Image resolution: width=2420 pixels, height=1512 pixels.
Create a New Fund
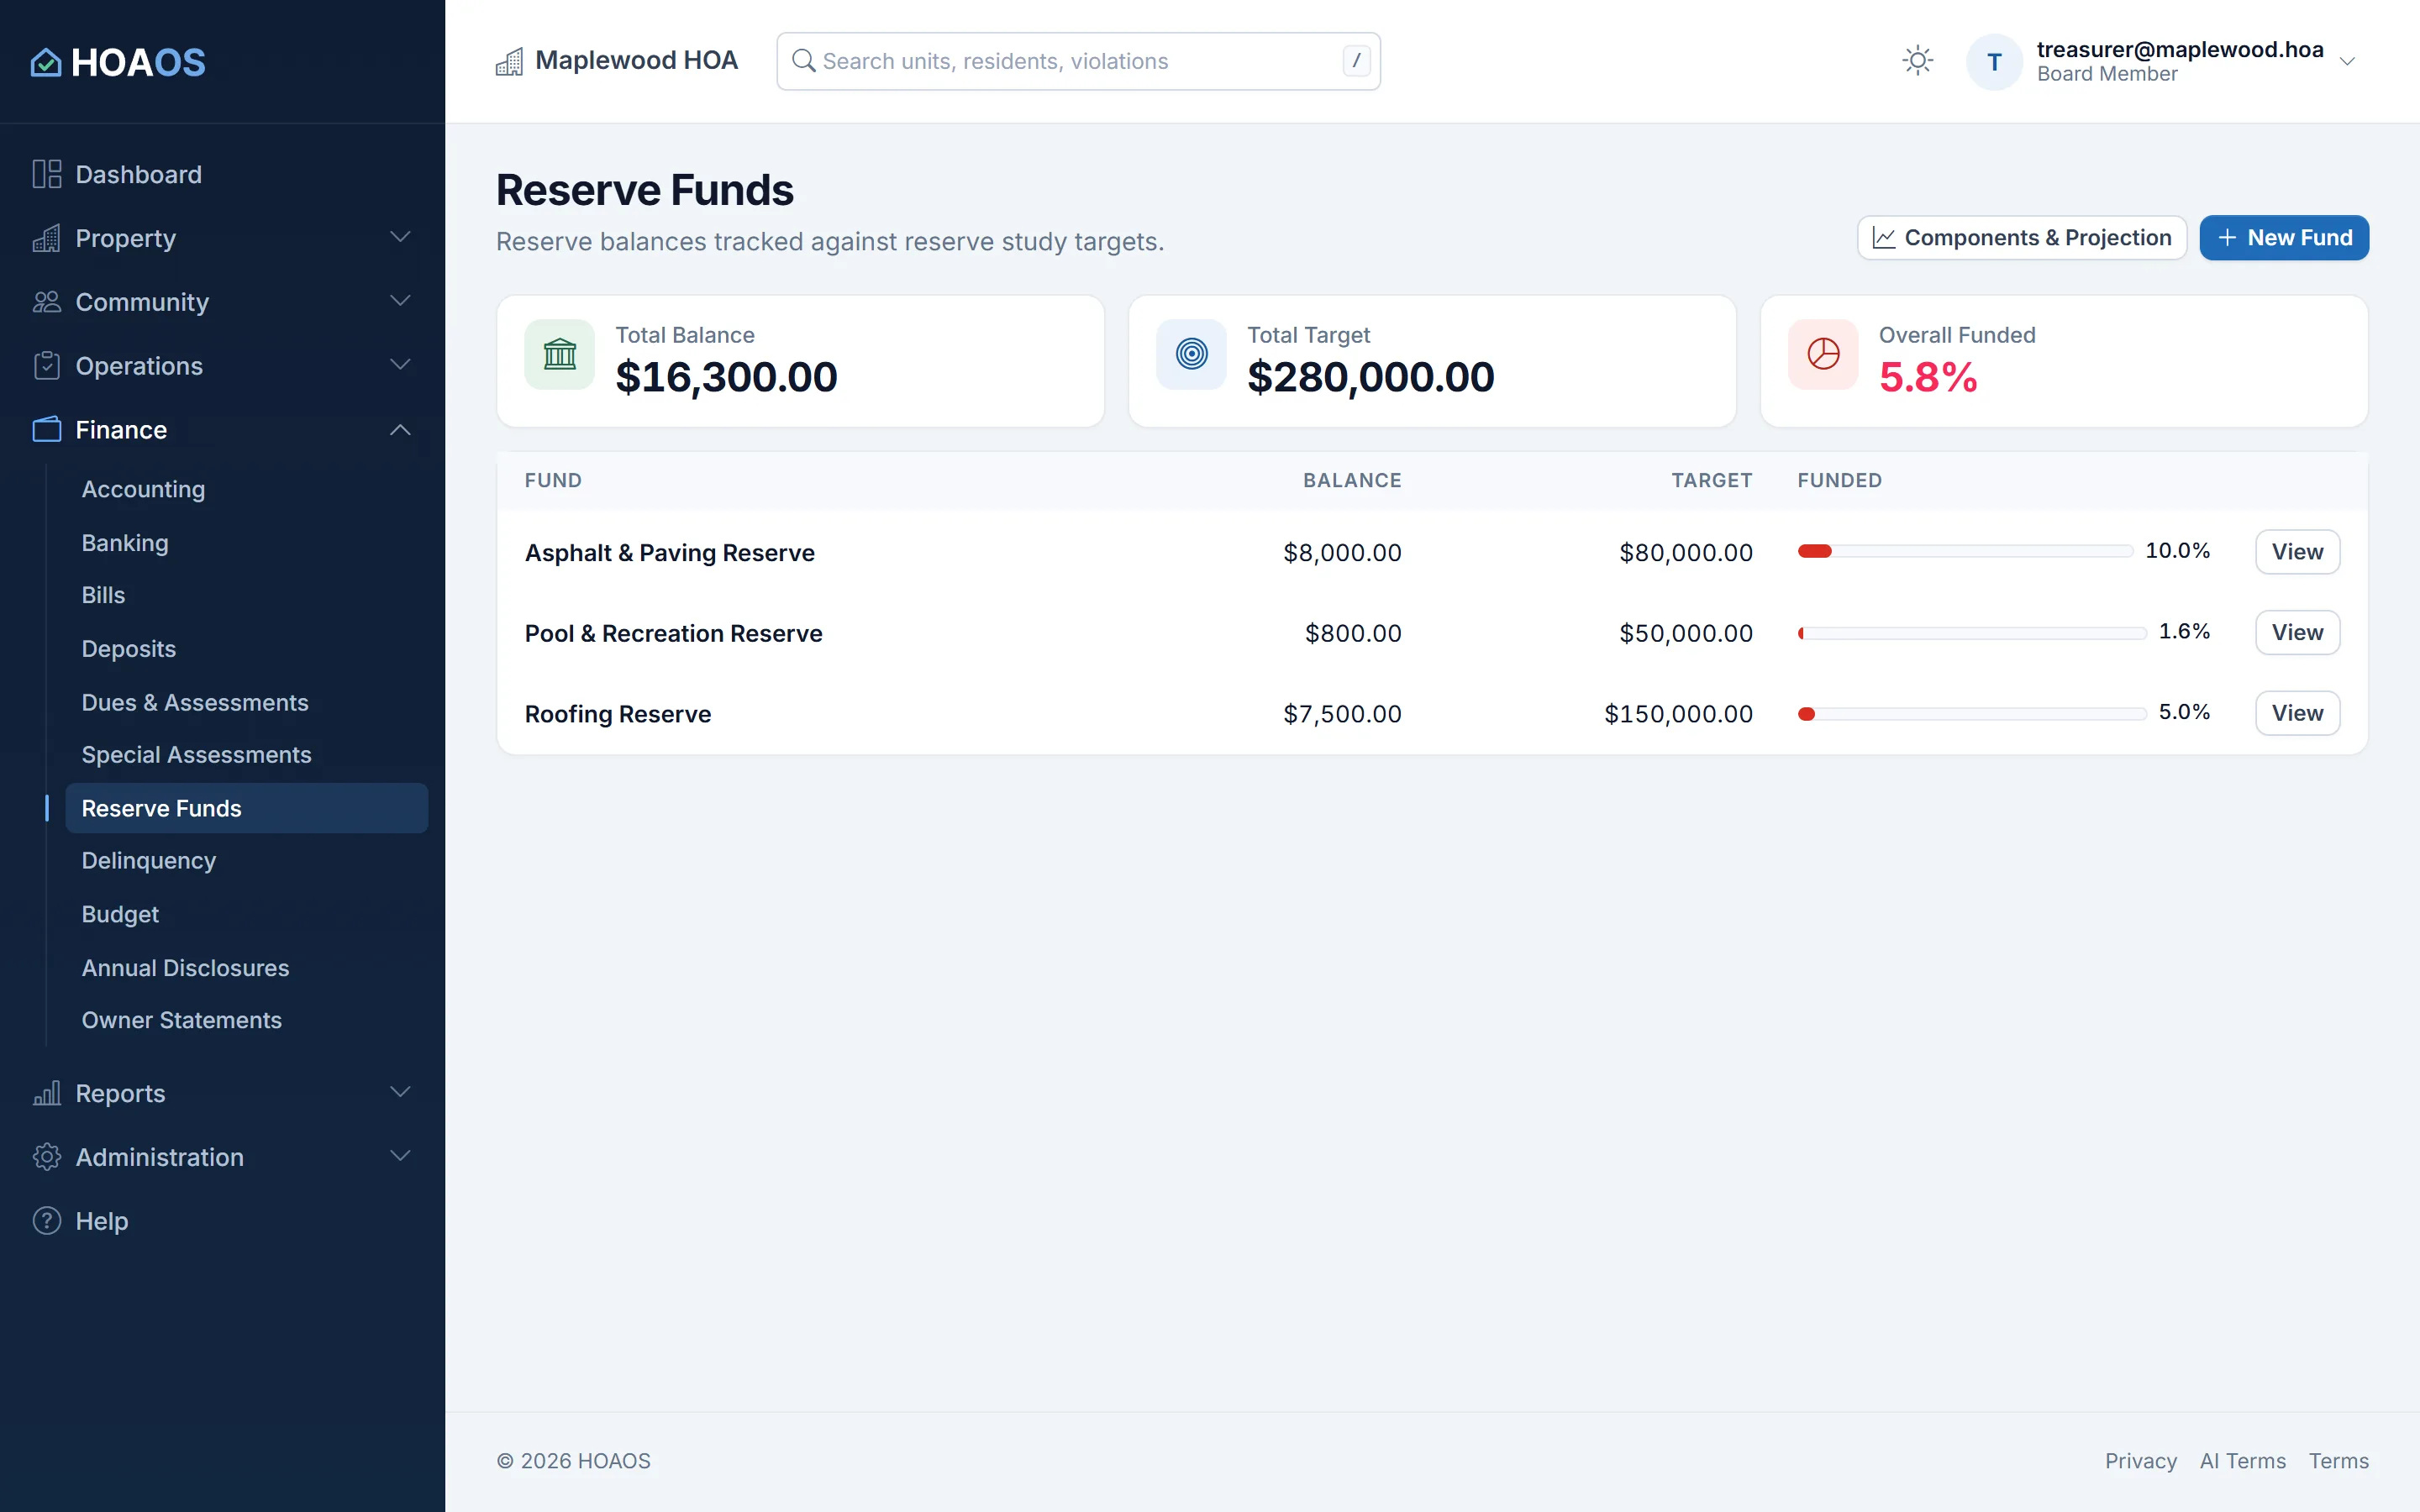pyautogui.click(x=2284, y=238)
